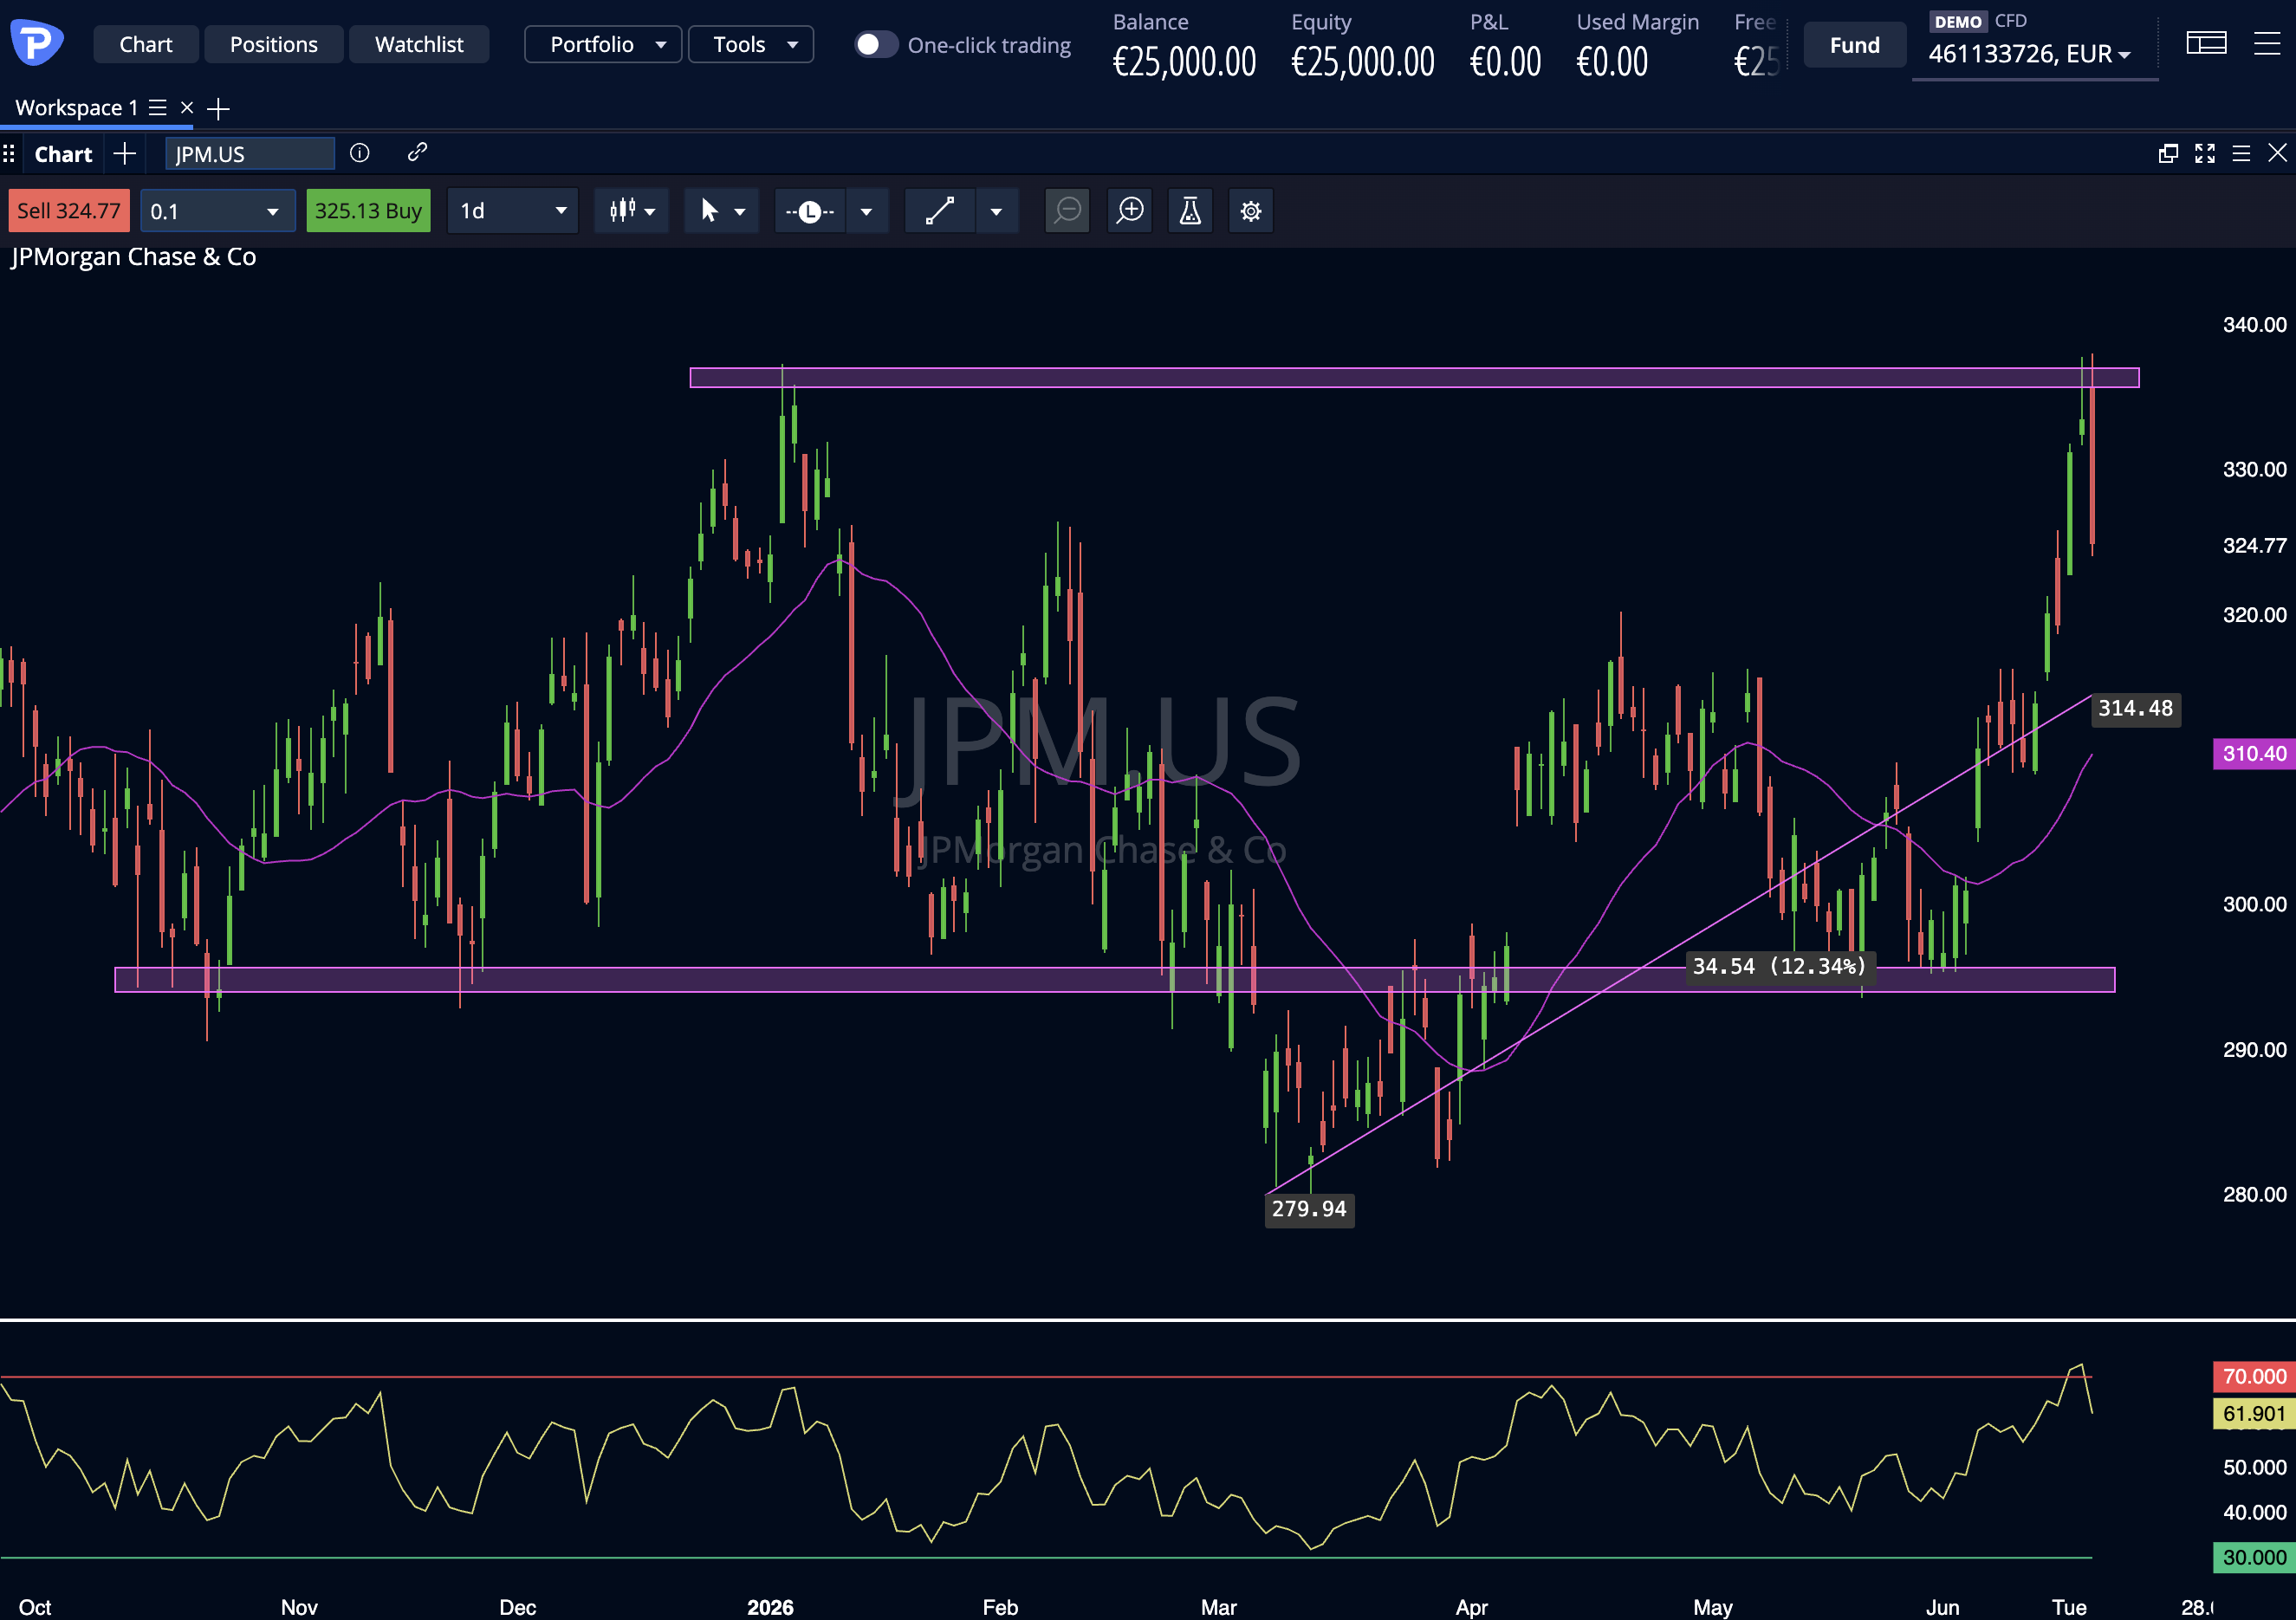Open the chart type dropdown
The image size is (2296, 1620).
(x=632, y=211)
